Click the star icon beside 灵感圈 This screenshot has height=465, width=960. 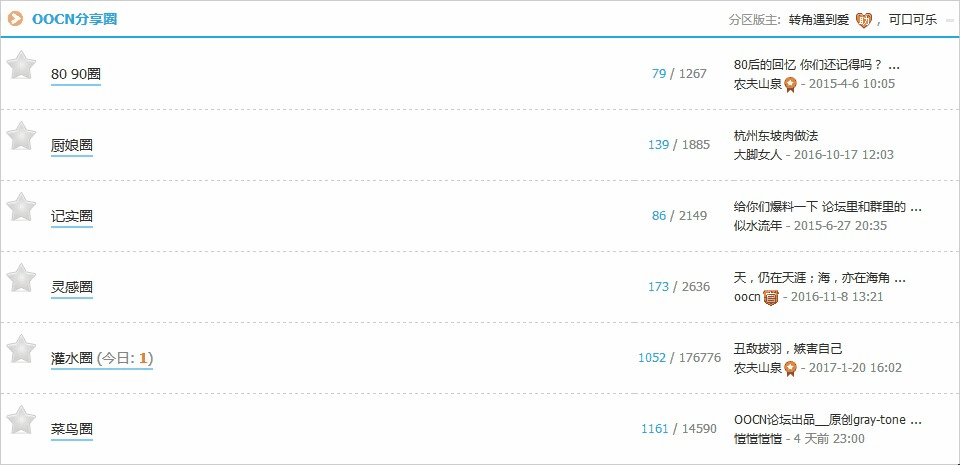[21, 278]
